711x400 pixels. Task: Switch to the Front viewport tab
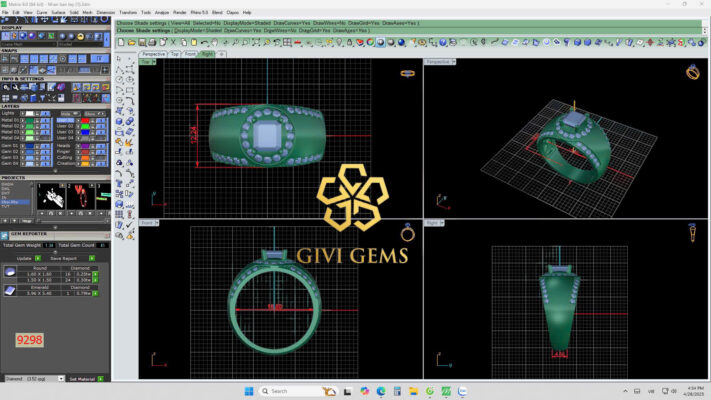[190, 54]
